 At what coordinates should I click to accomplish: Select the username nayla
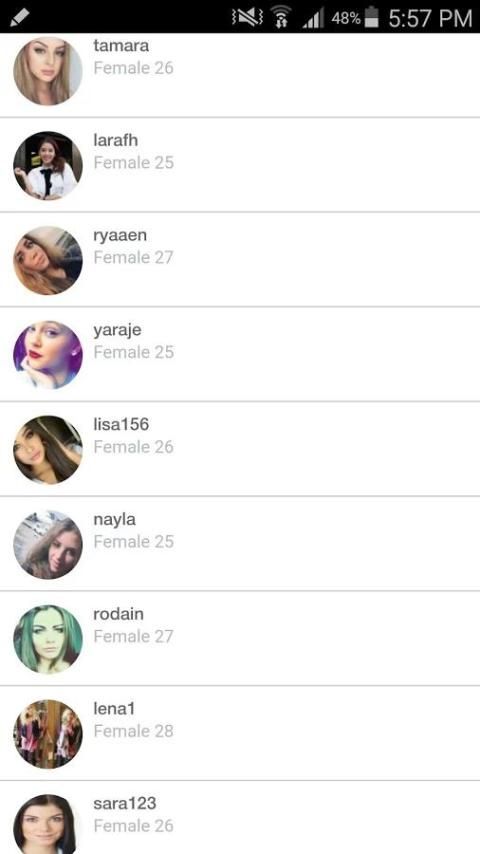coord(114,520)
